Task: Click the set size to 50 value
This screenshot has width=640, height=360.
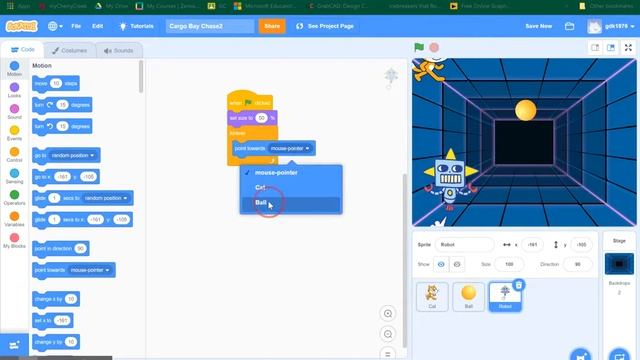Action: point(261,118)
